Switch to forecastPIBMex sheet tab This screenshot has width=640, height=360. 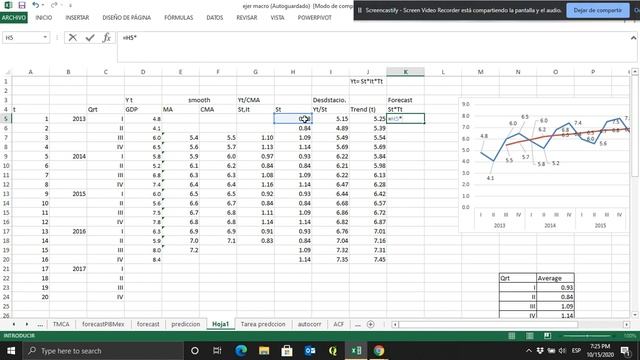103,324
